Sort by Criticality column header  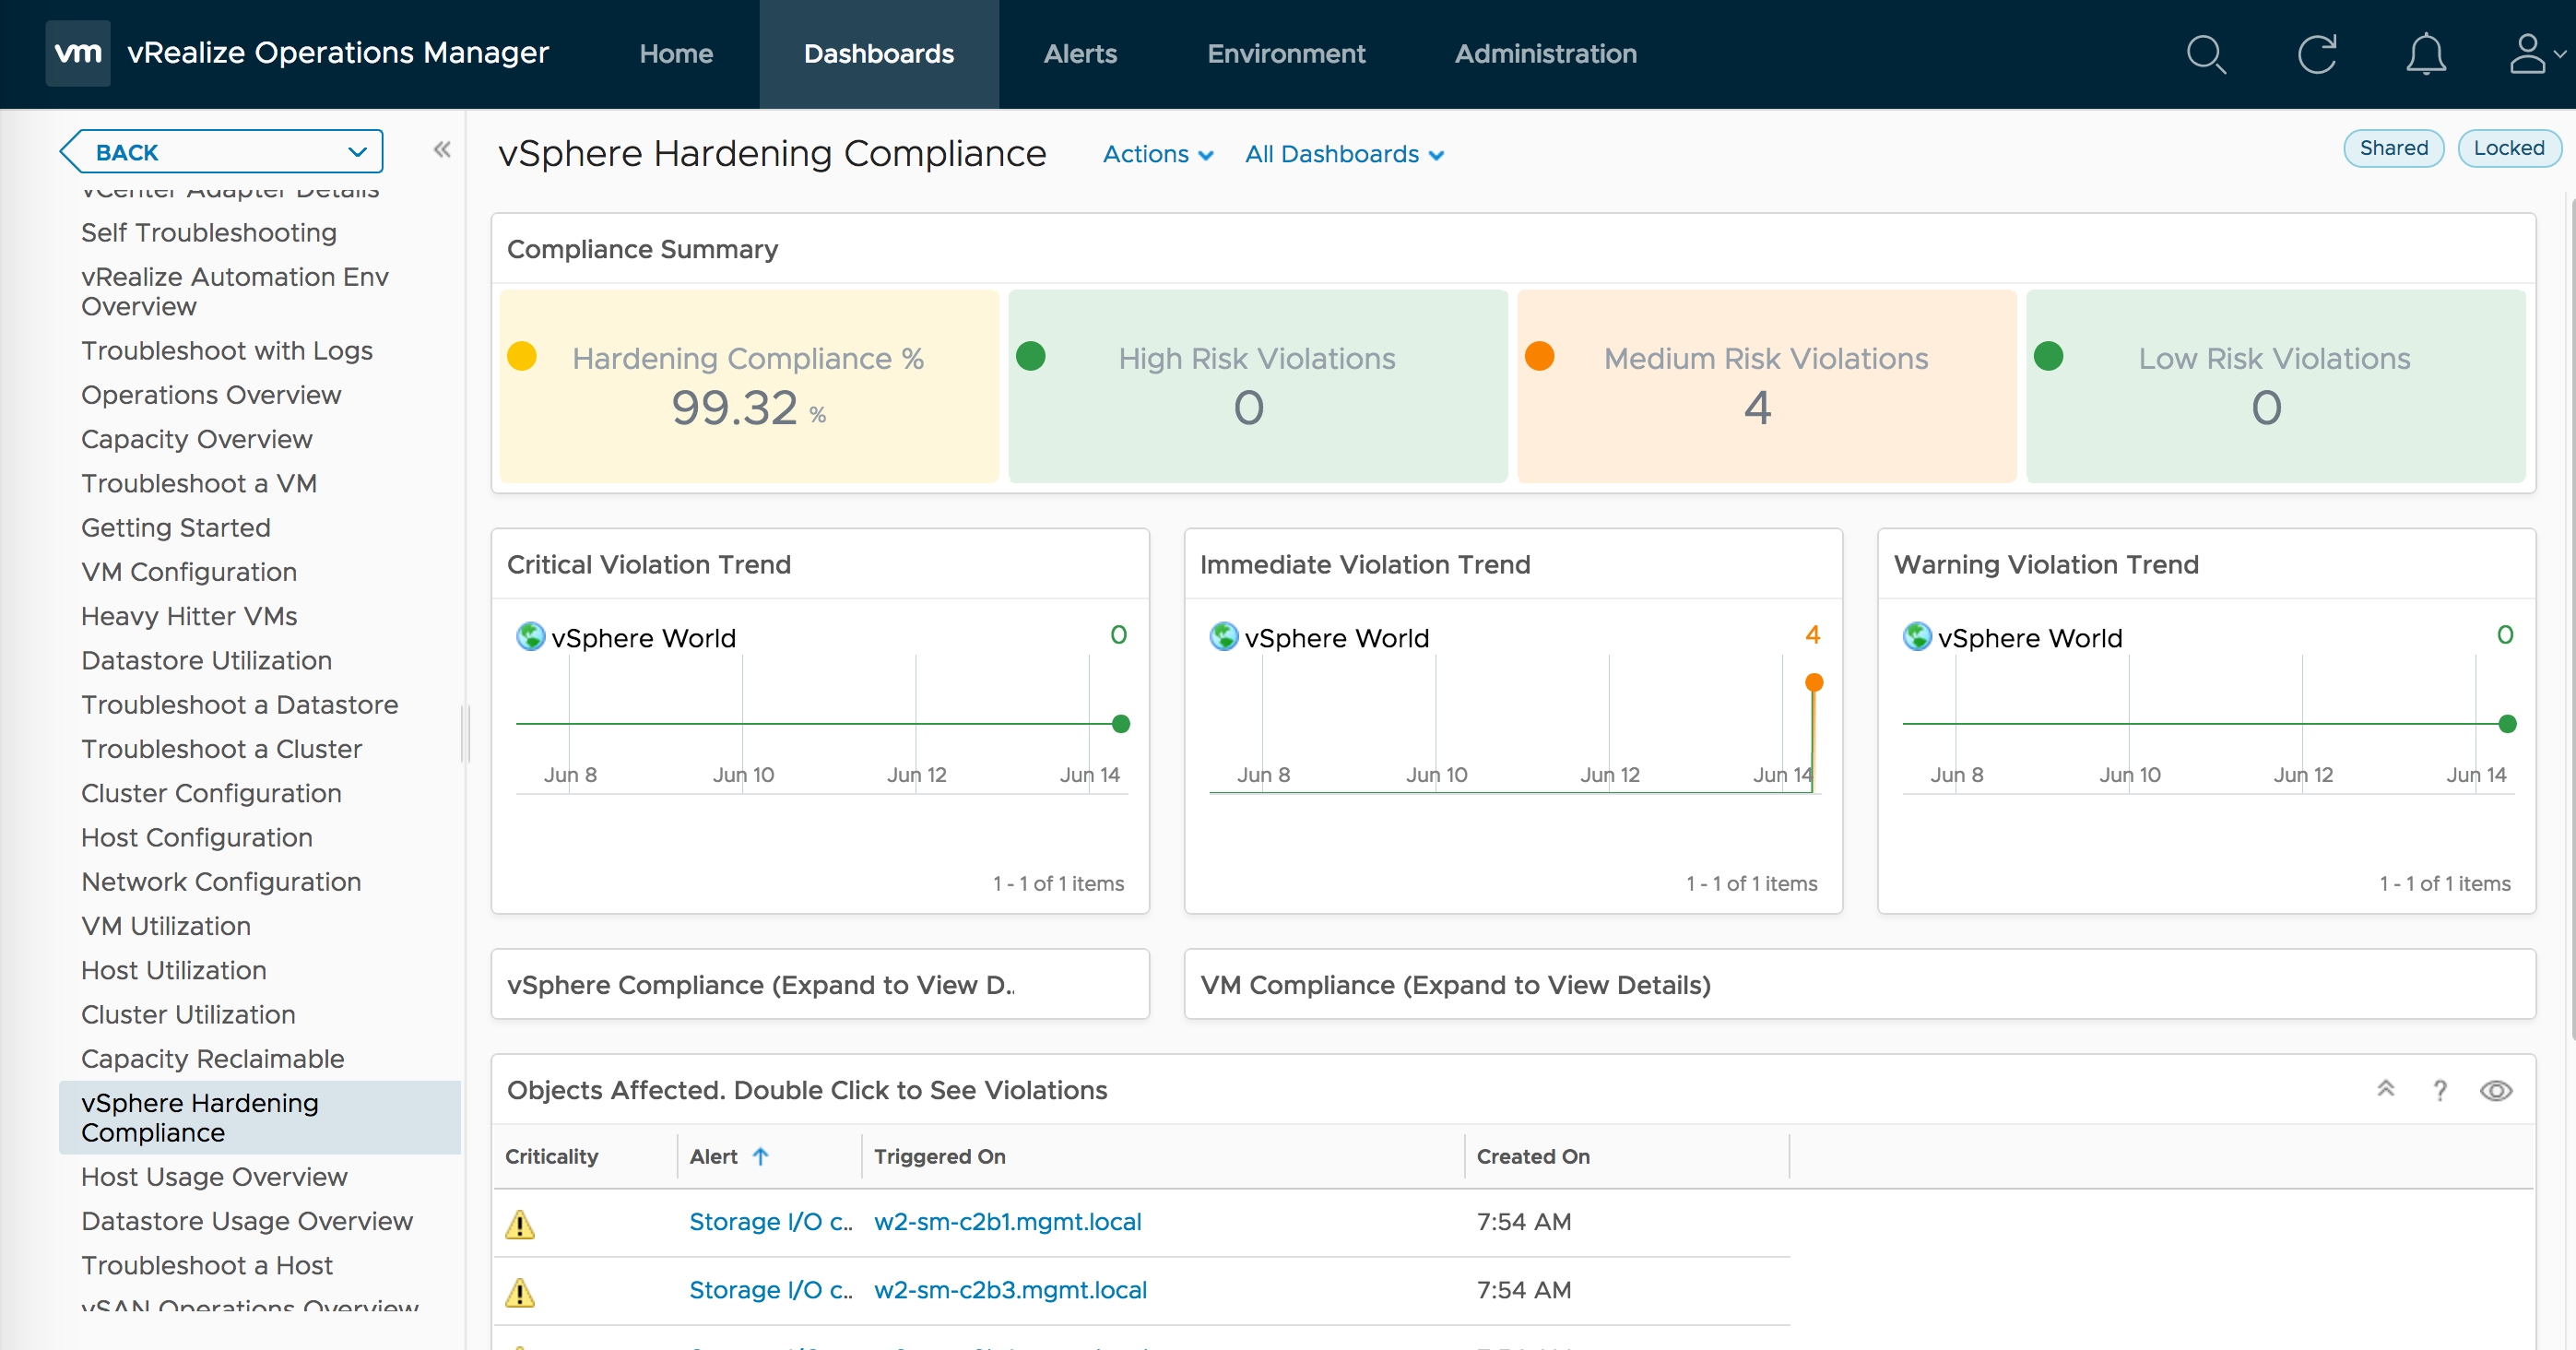pyautogui.click(x=551, y=1156)
